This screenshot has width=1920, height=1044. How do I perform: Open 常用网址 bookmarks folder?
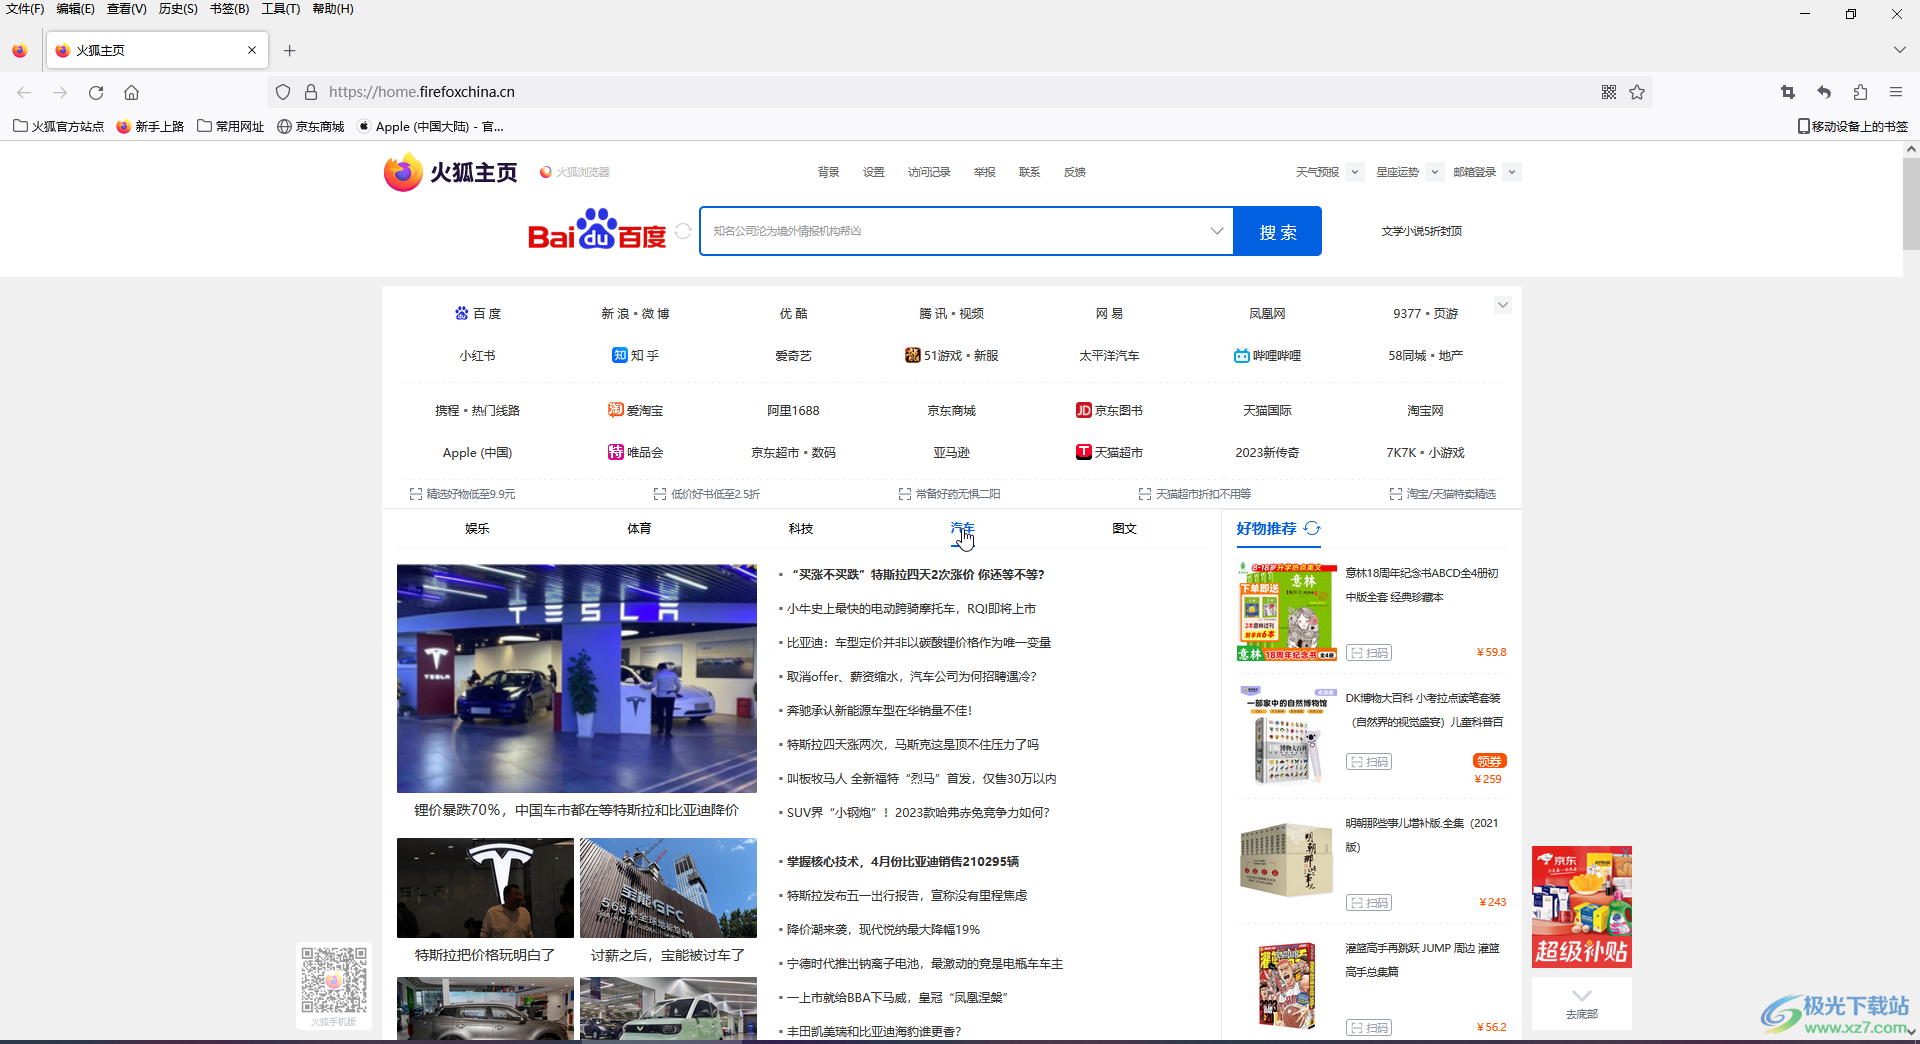click(231, 126)
